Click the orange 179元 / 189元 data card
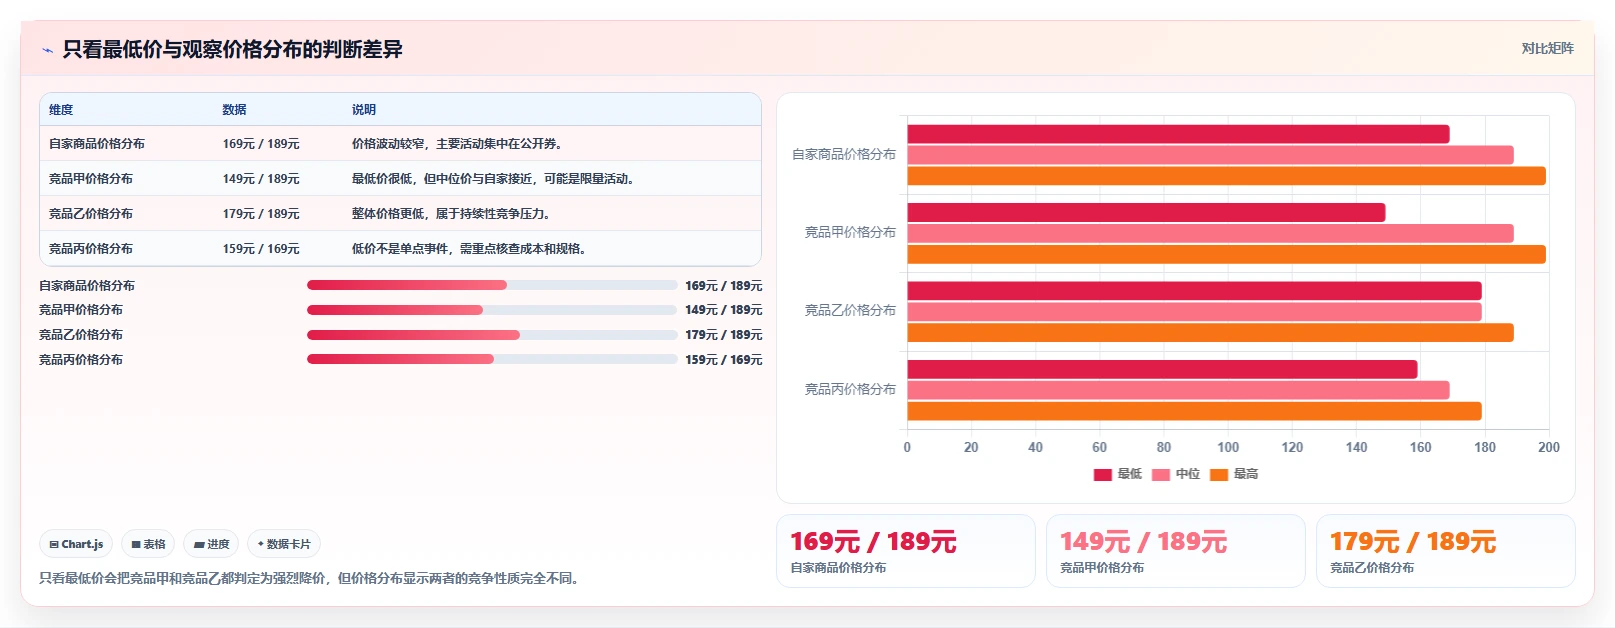Viewport: 1615px width, 628px height. click(1446, 551)
